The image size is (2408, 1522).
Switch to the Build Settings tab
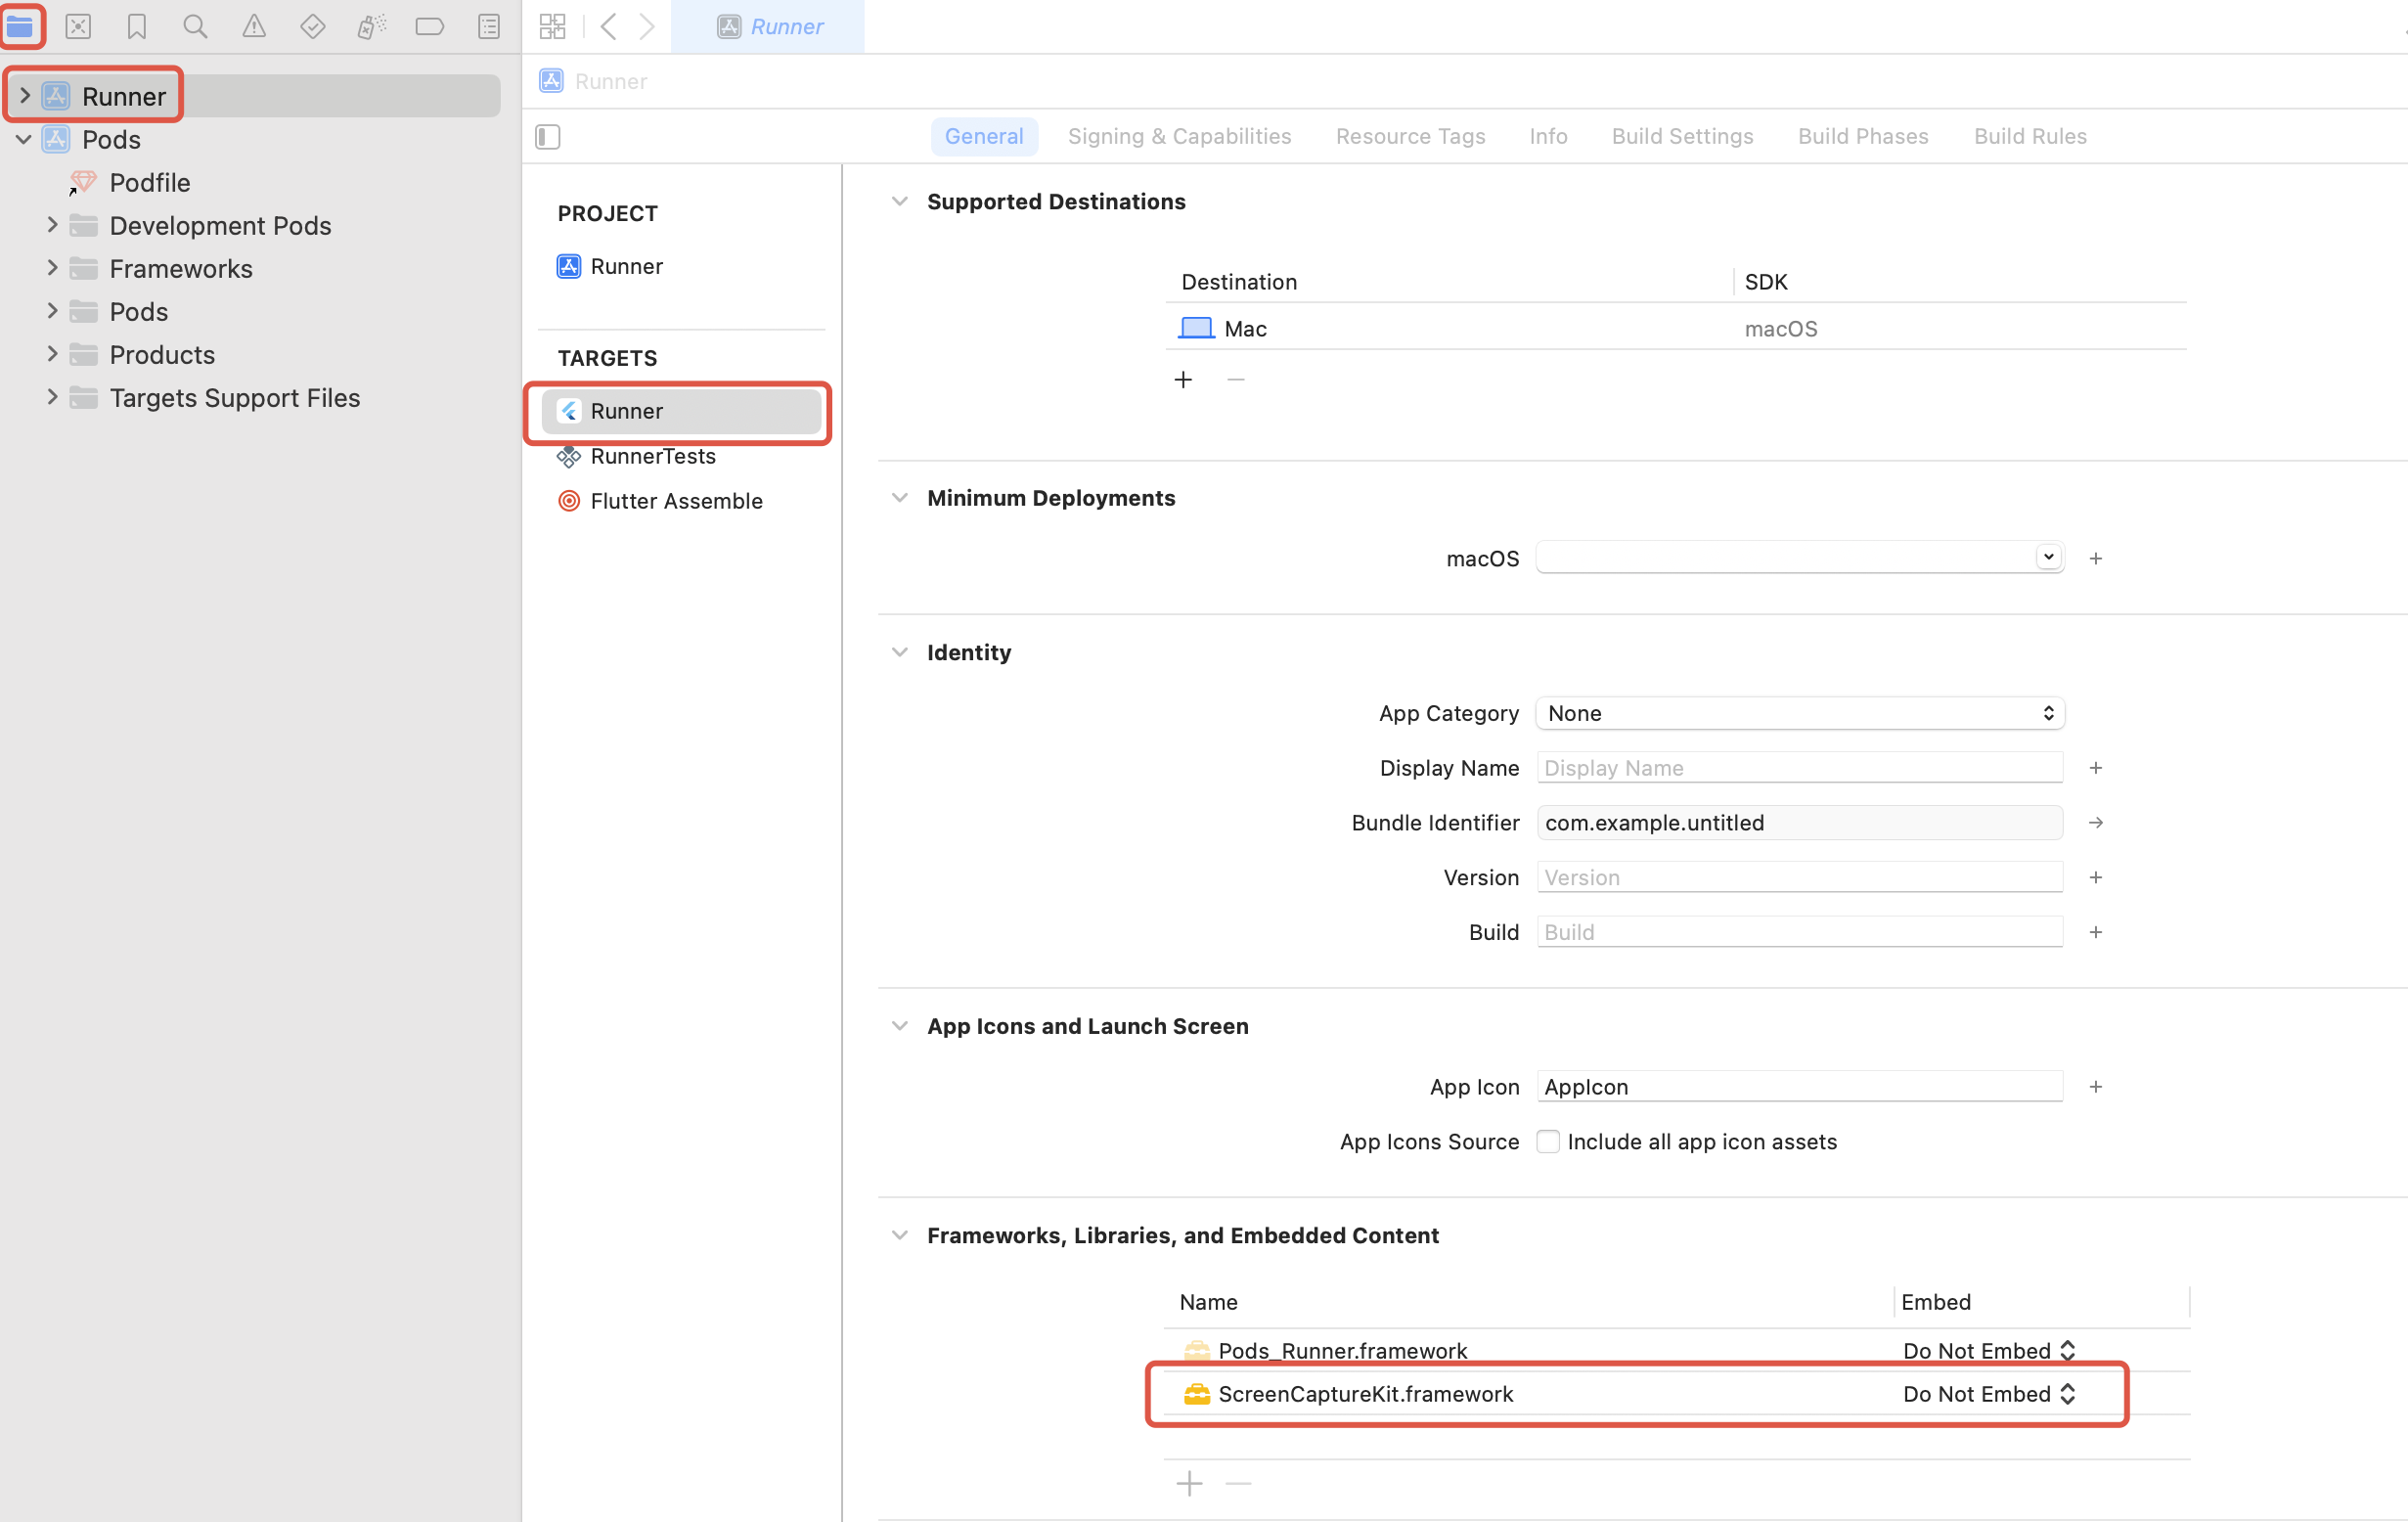1682,136
